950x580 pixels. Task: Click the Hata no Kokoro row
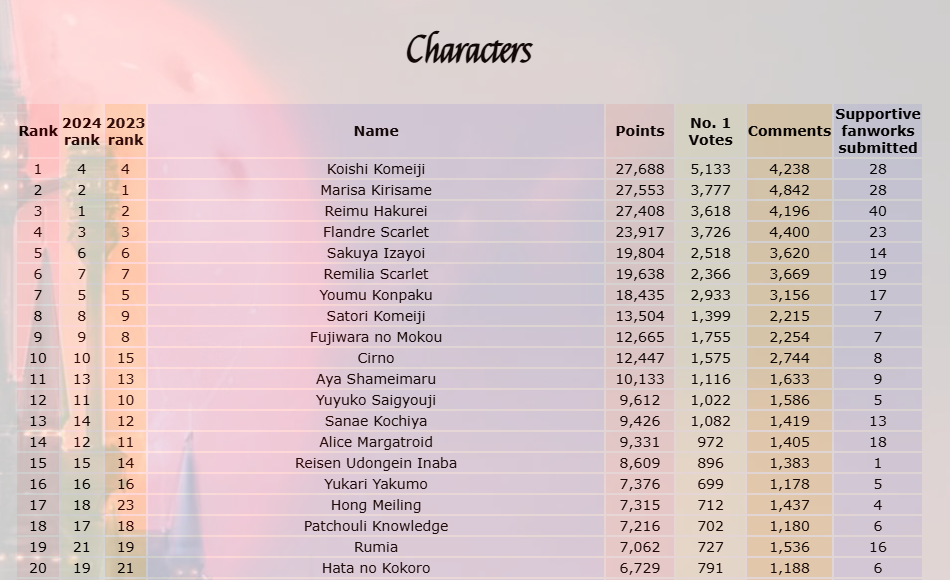click(470, 568)
